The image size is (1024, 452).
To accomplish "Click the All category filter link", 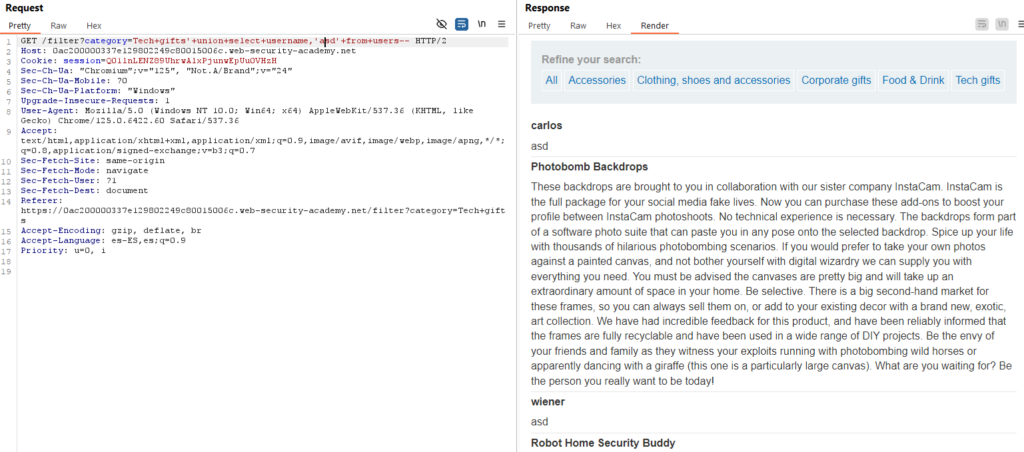I will pyautogui.click(x=552, y=80).
